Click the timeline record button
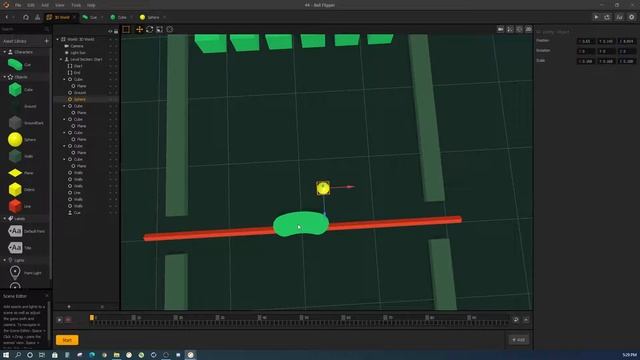This screenshot has height=360, width=640. pos(68,320)
